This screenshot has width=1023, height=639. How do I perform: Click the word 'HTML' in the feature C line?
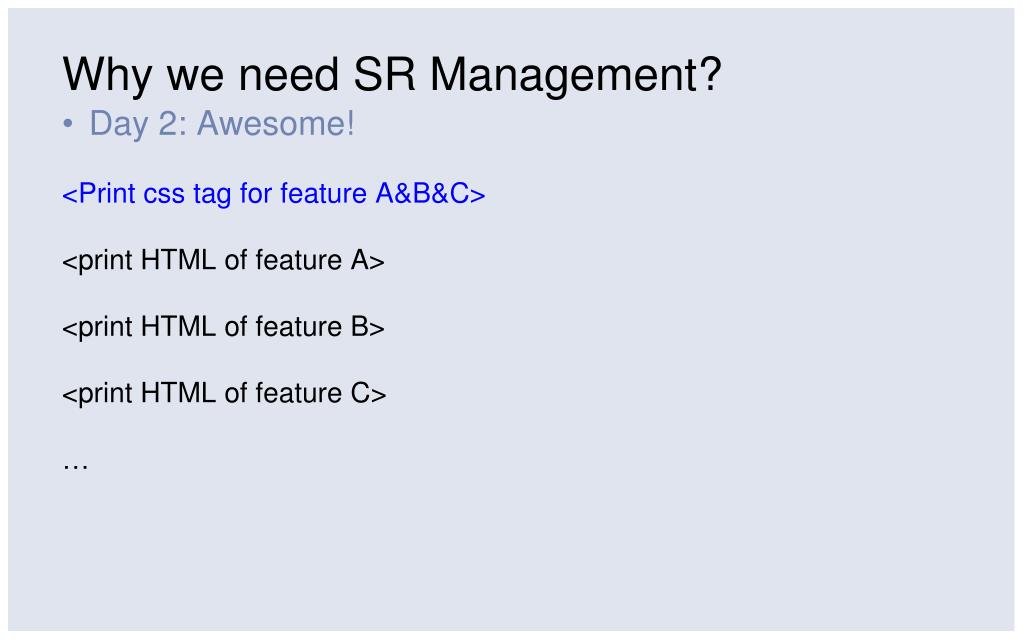178,393
